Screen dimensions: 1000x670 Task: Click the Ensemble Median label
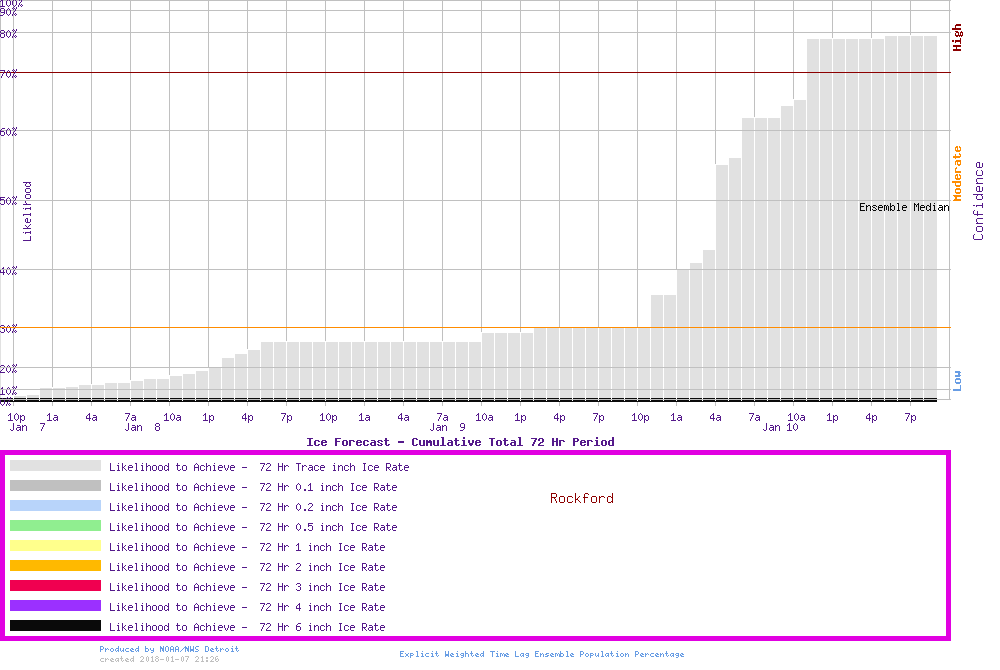point(904,208)
